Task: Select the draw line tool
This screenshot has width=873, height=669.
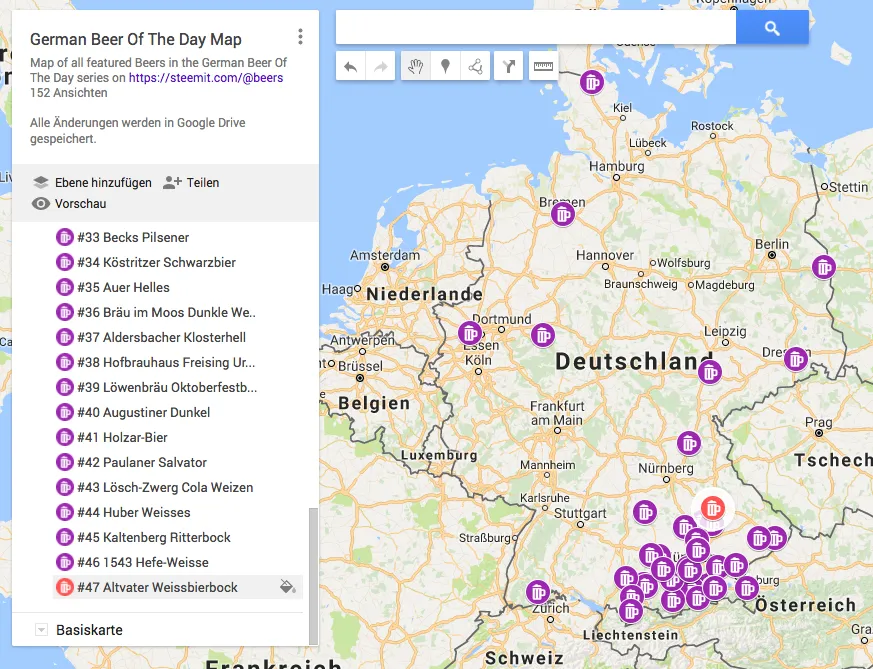Action: click(475, 66)
